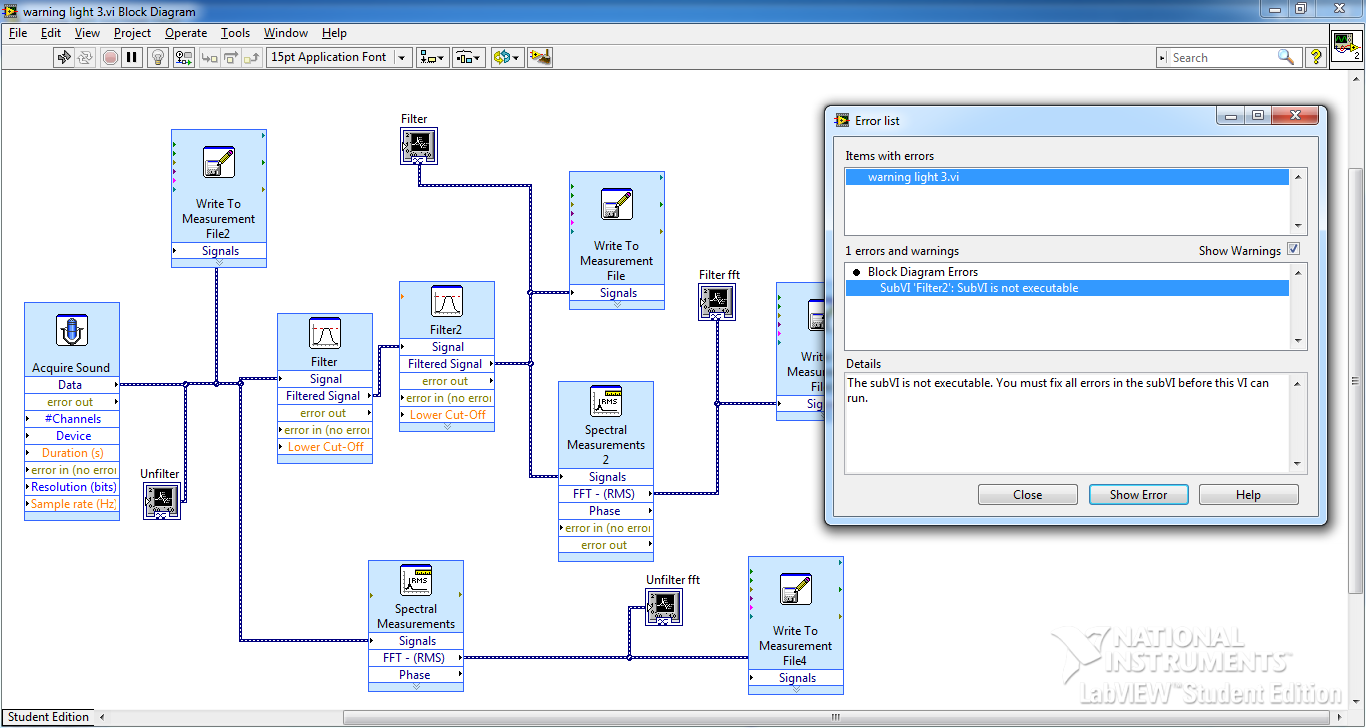
Task: Open the Tools menu
Action: (x=235, y=33)
